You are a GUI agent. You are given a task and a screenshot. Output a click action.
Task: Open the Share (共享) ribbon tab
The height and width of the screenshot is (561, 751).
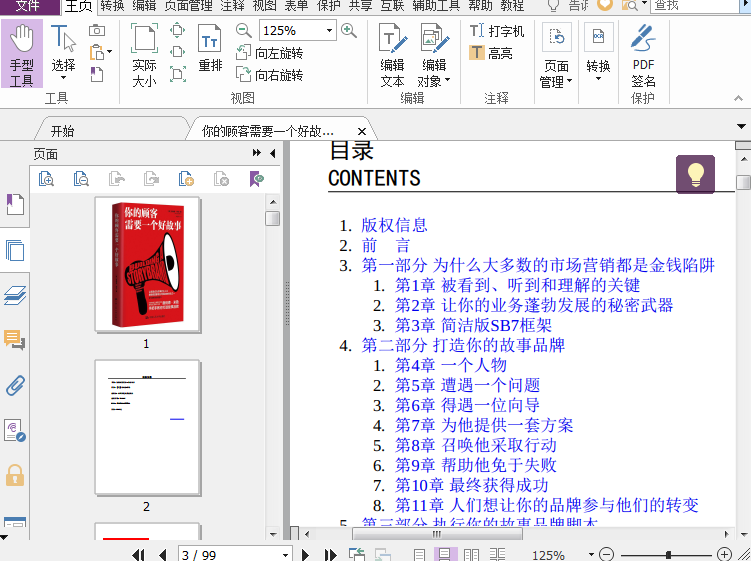(x=361, y=6)
